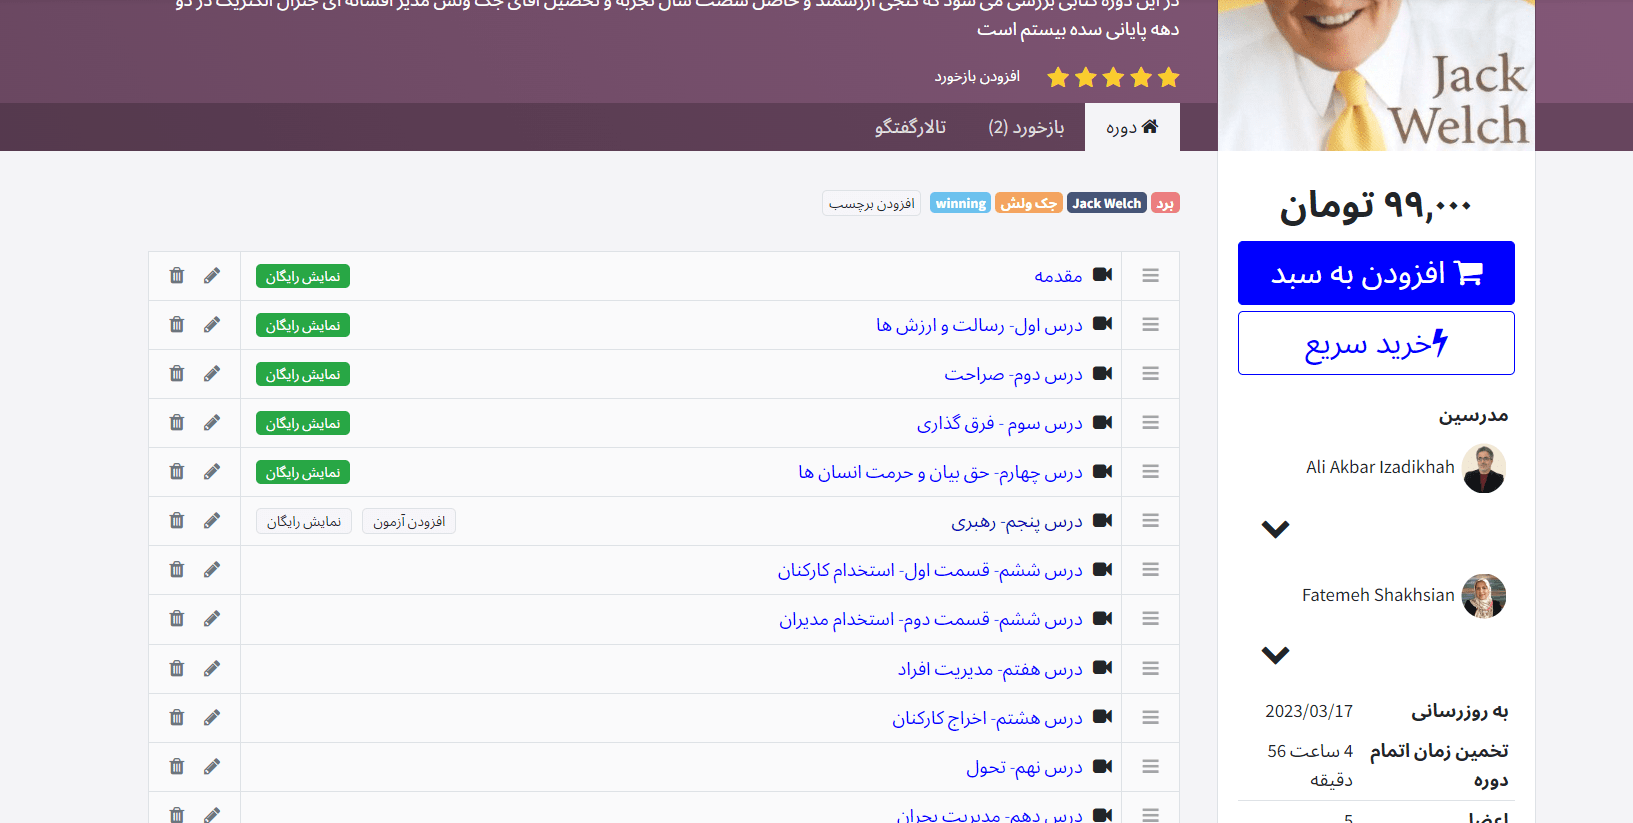1633x823 pixels.
Task: Toggle نمایش رایگان for درس سوم lesson
Action: point(303,423)
